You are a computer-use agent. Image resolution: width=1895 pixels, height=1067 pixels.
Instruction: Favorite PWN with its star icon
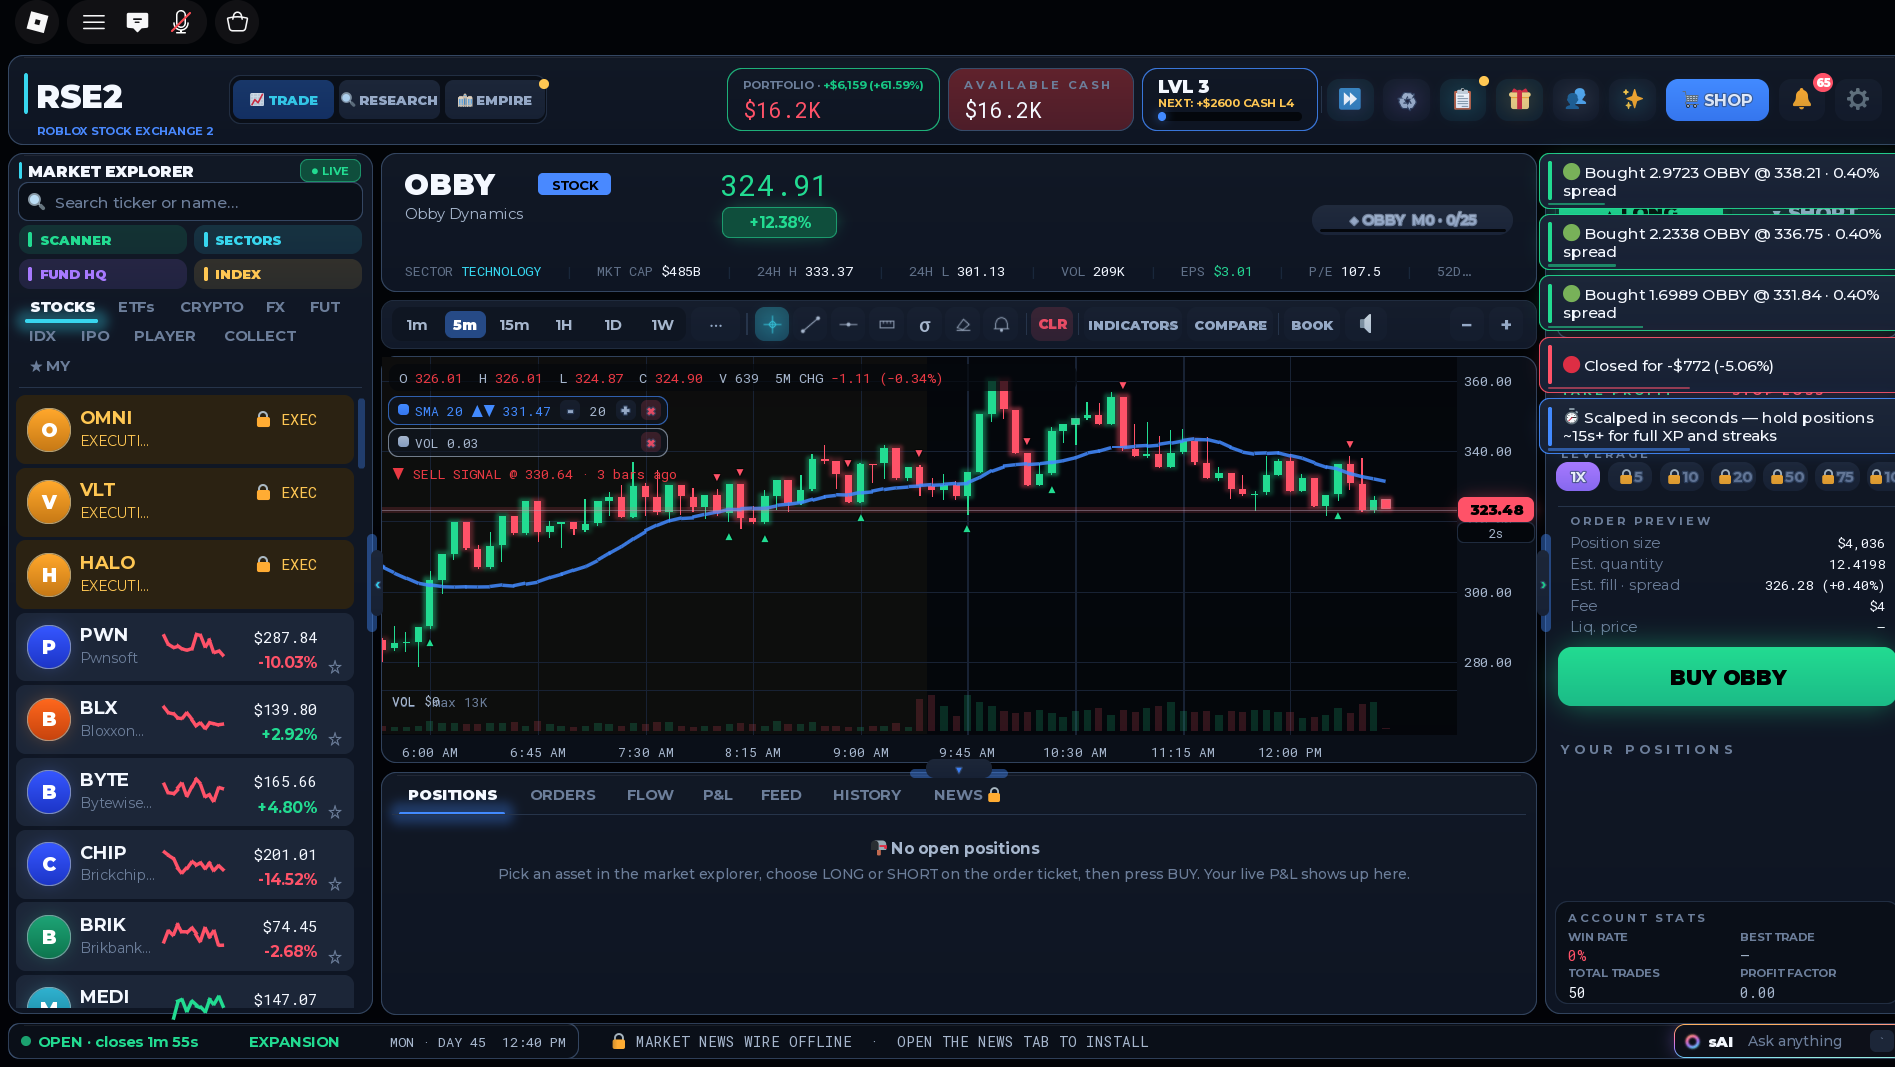point(335,667)
